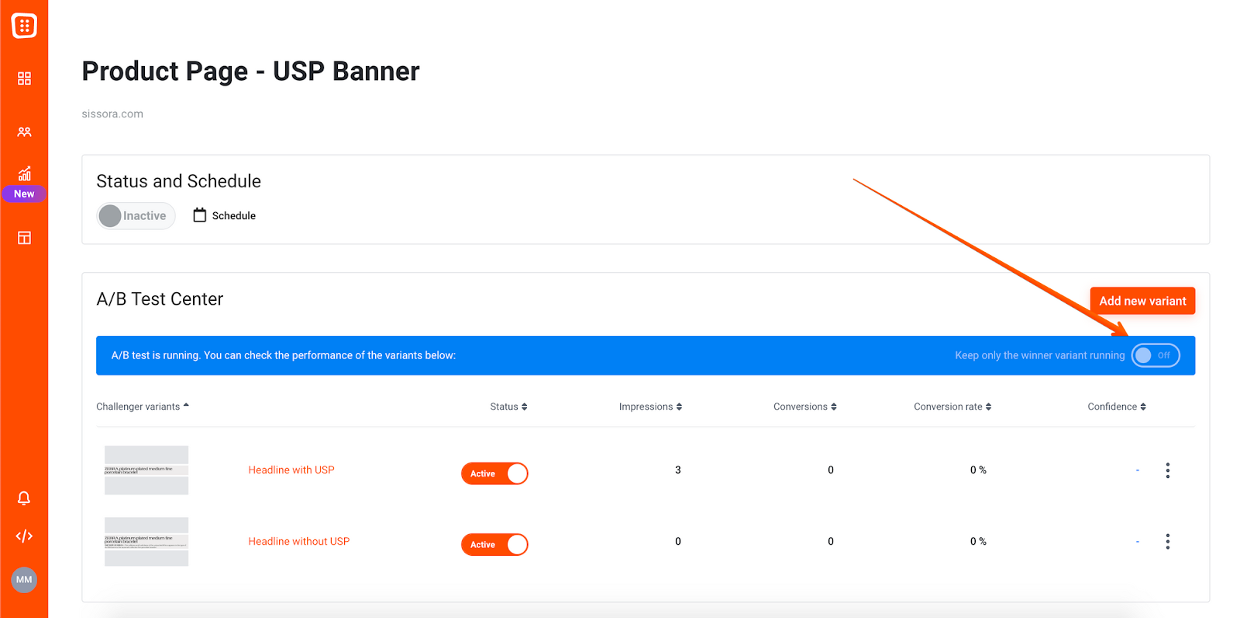
Task: Open the calendar Schedule icon
Action: click(197, 215)
